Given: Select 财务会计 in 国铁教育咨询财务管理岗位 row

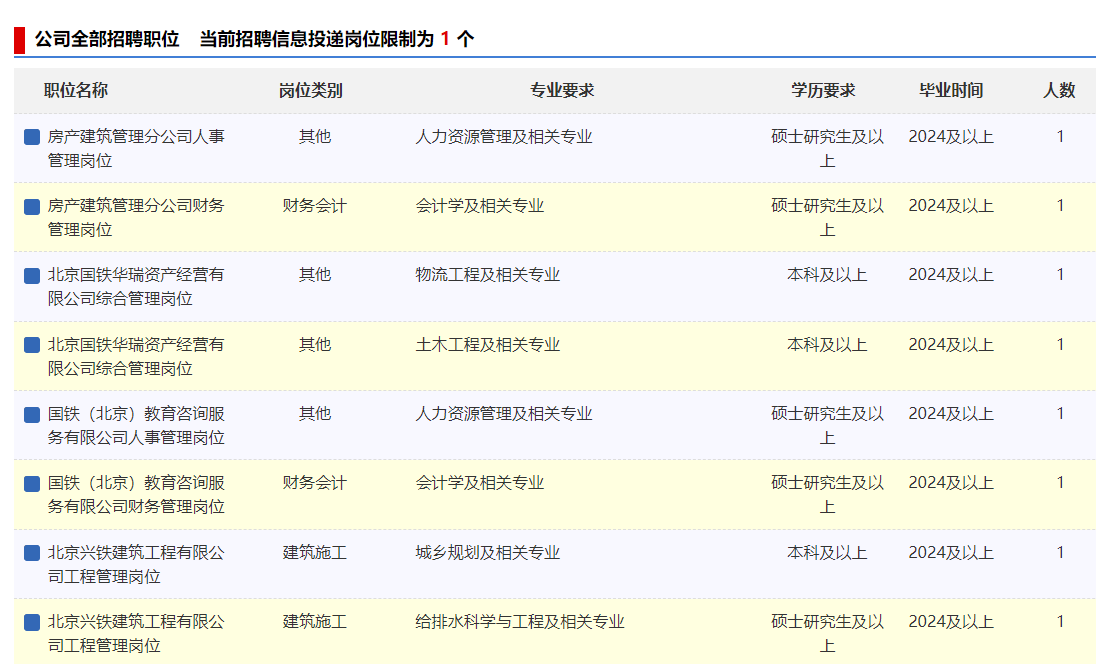Looking at the screenshot, I should pos(315,483).
